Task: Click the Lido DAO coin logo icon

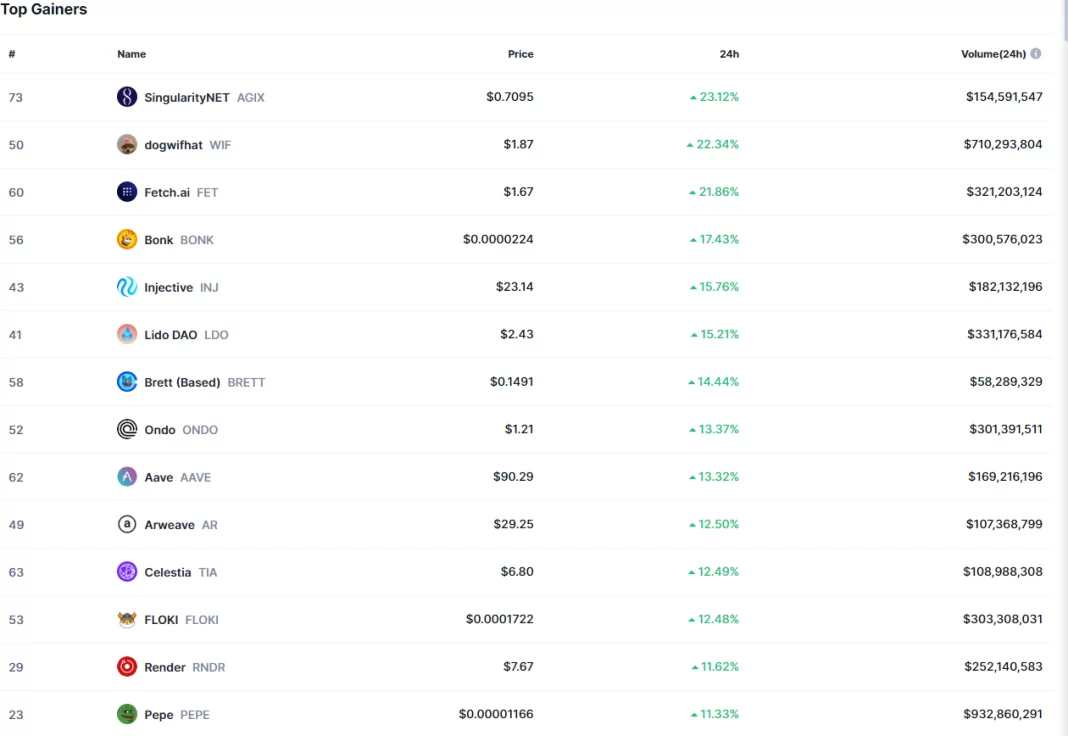Action: point(127,335)
